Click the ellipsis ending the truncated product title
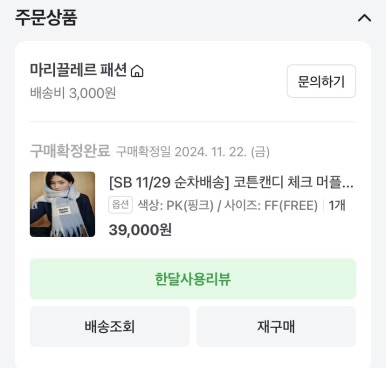 tap(348, 185)
